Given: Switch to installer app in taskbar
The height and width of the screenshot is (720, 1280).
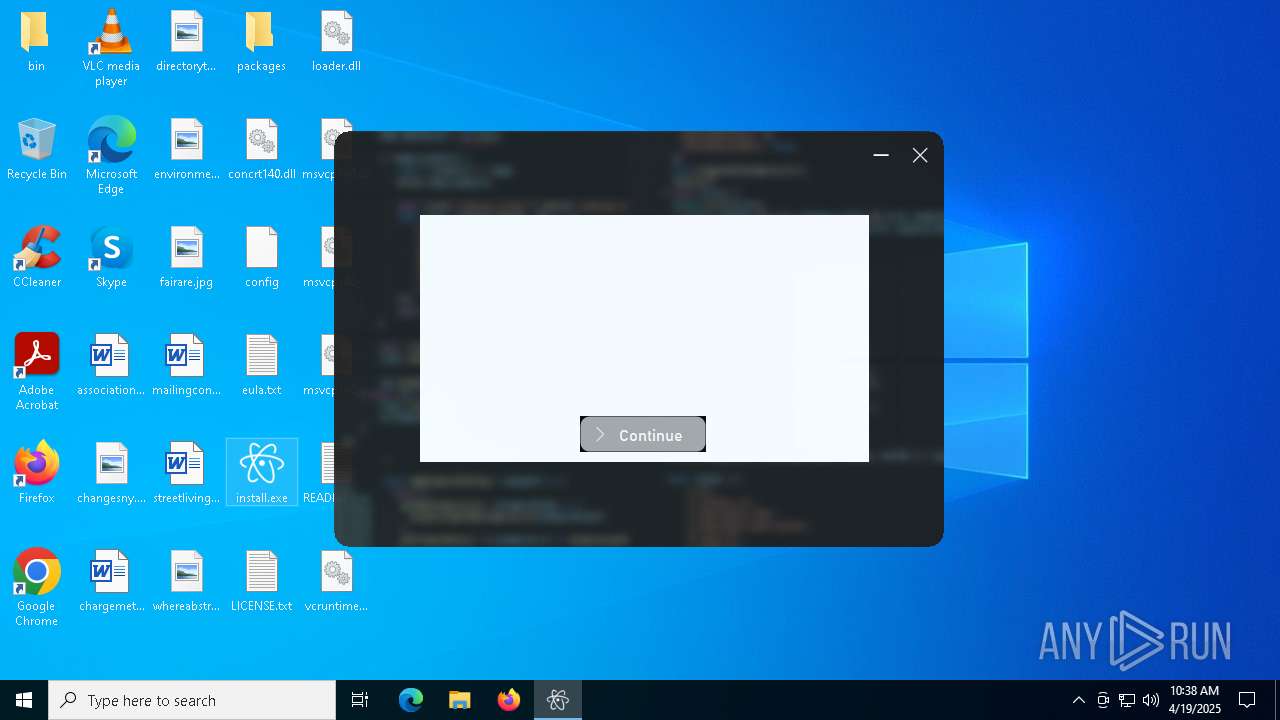Looking at the screenshot, I should 558,700.
